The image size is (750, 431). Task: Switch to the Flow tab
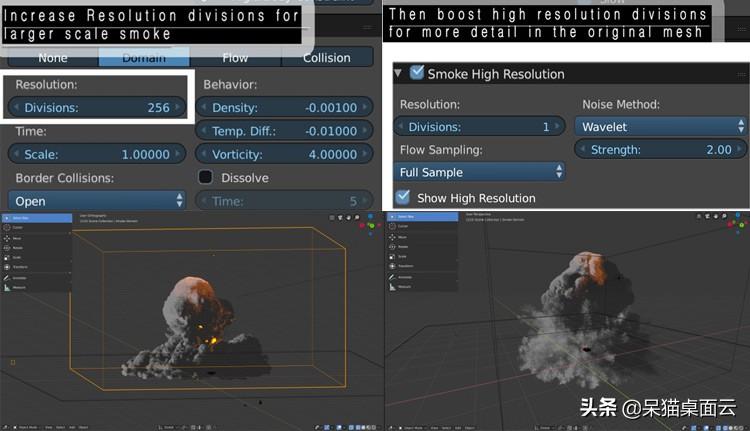[235, 58]
